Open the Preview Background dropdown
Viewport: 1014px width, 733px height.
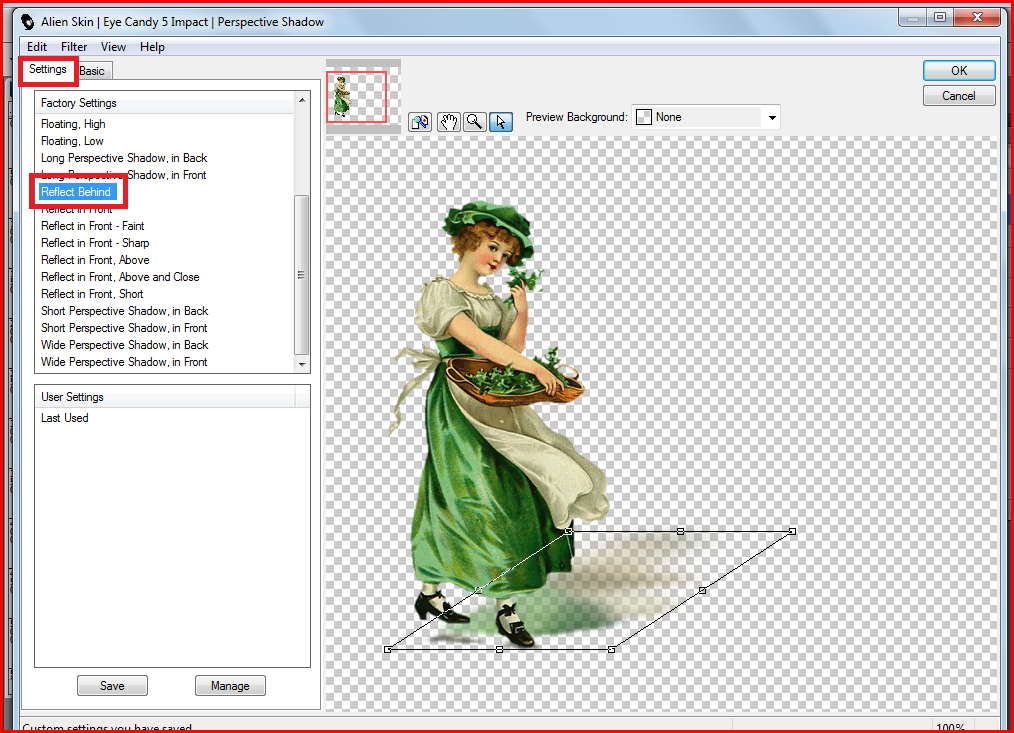point(772,117)
